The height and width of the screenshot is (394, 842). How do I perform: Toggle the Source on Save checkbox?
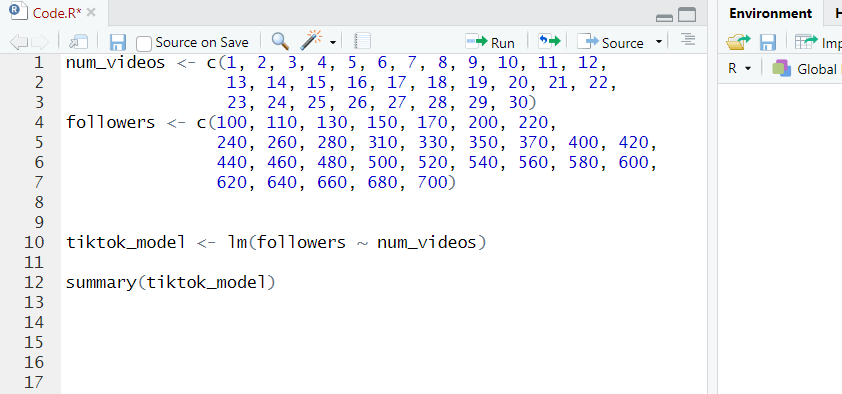tap(143, 42)
